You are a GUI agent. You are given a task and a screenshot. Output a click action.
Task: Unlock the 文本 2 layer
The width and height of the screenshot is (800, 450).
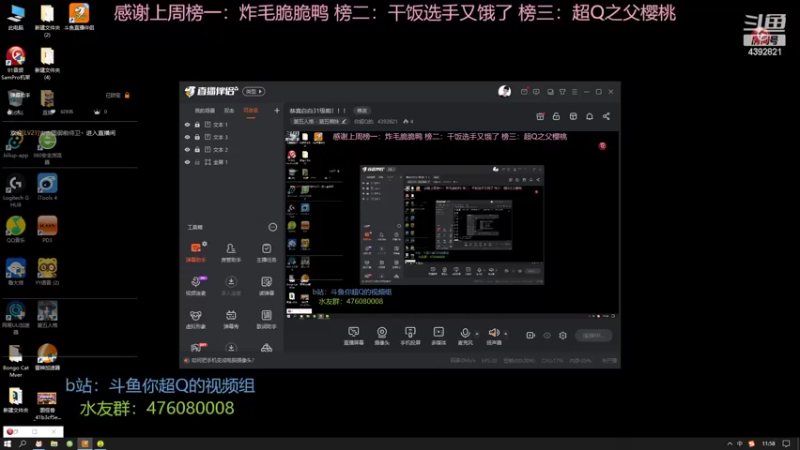point(197,149)
